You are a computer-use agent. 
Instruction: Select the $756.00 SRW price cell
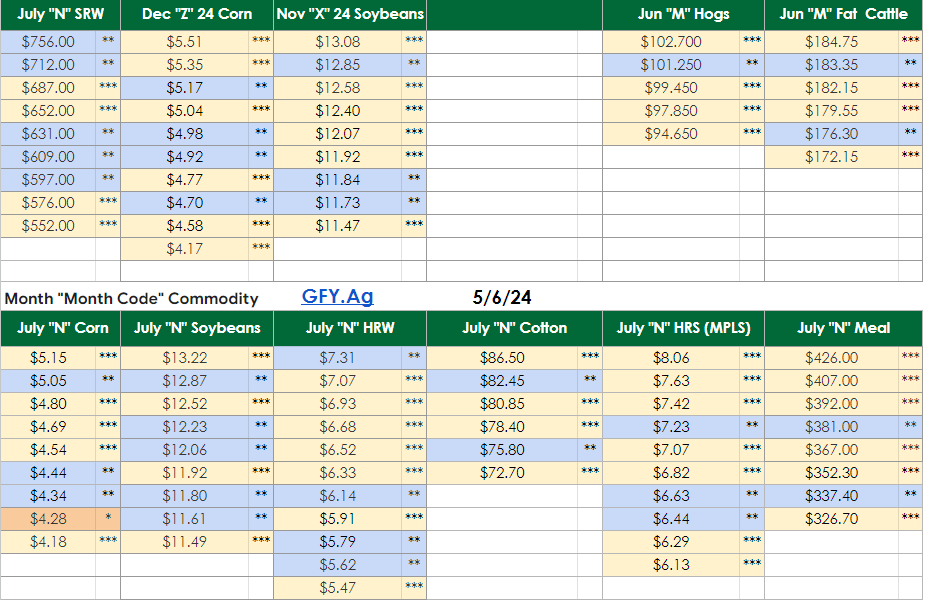(x=48, y=42)
